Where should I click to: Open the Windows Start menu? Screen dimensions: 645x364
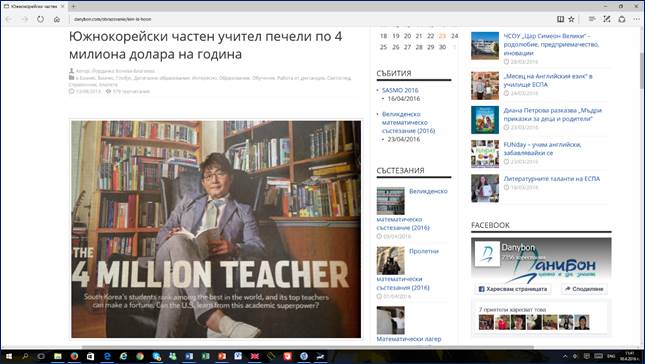coord(9,357)
